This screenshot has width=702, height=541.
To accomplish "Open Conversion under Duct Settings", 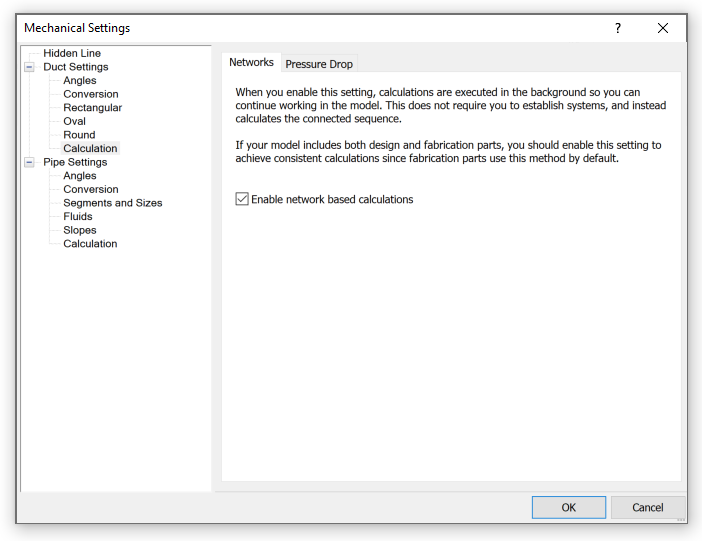I will (91, 94).
